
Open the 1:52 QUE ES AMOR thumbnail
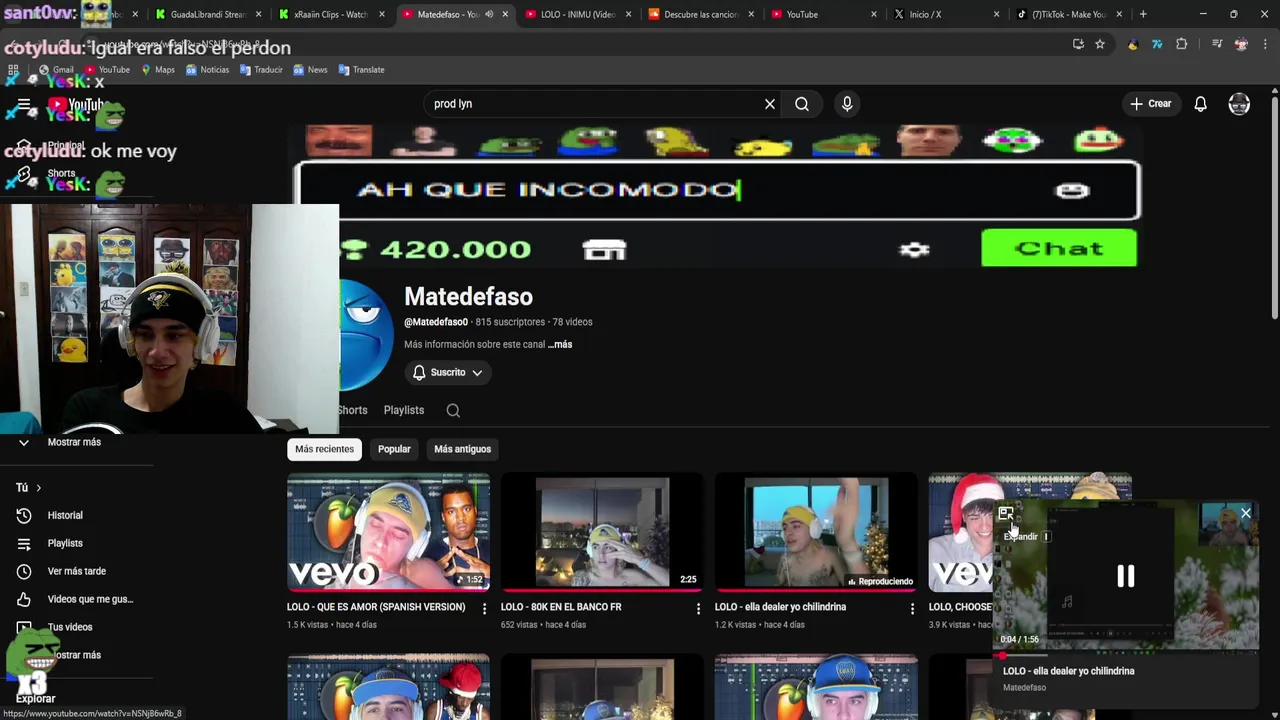(388, 532)
